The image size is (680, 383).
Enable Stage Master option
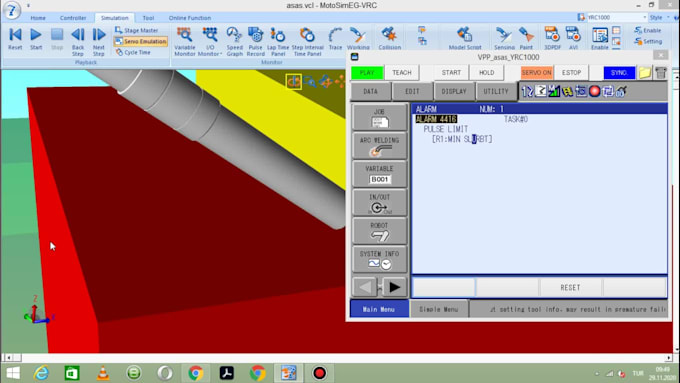[136, 30]
